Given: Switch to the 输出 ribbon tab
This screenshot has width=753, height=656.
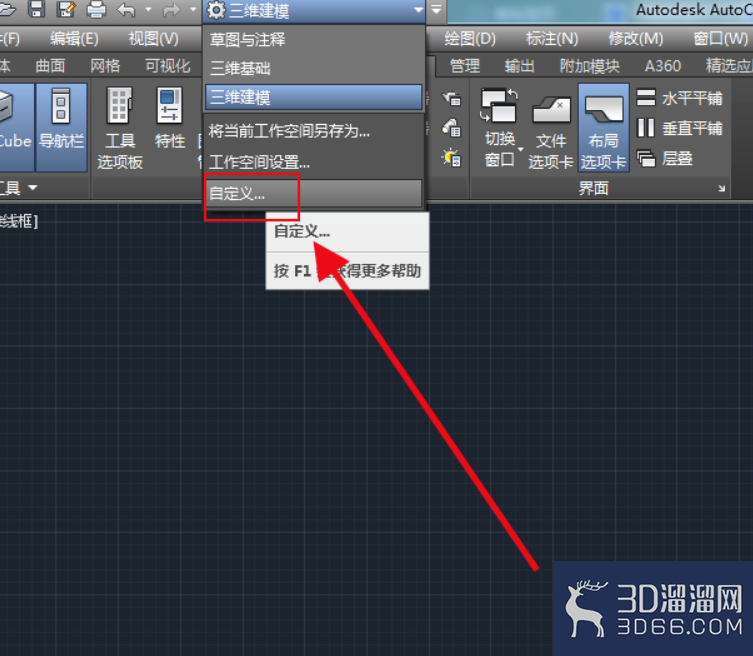Looking at the screenshot, I should 519,66.
